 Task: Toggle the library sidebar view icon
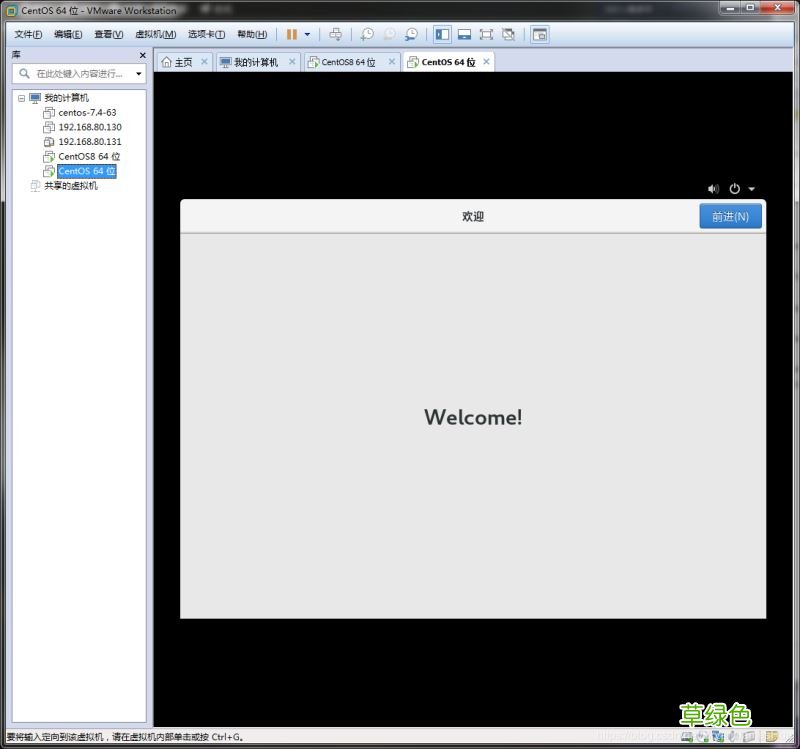(443, 34)
